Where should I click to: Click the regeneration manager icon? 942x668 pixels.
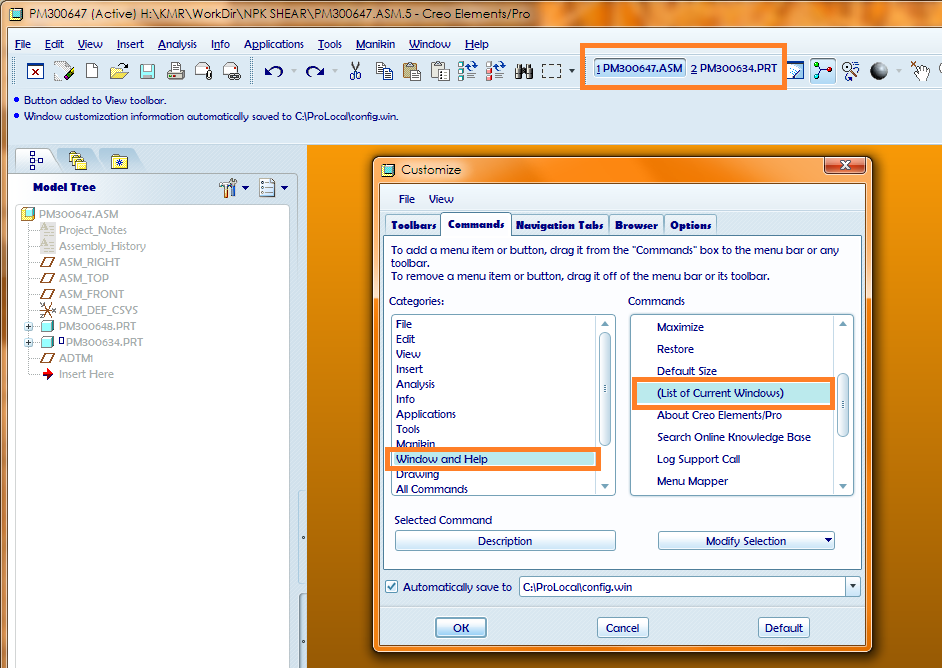[496, 71]
